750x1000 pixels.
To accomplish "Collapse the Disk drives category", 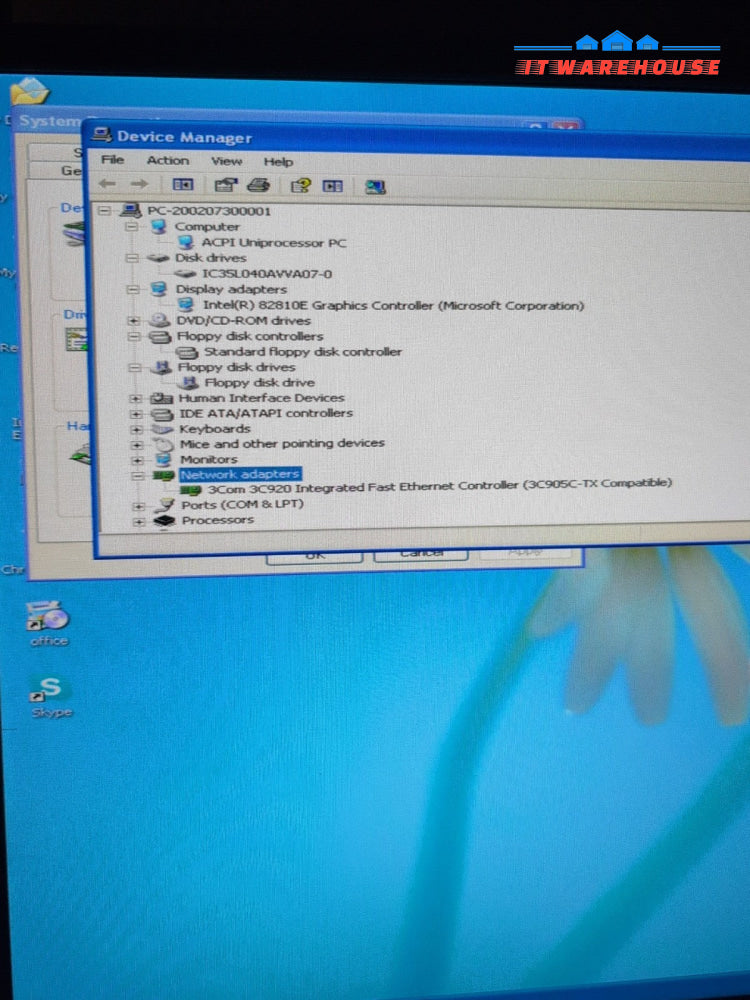I will point(132,258).
